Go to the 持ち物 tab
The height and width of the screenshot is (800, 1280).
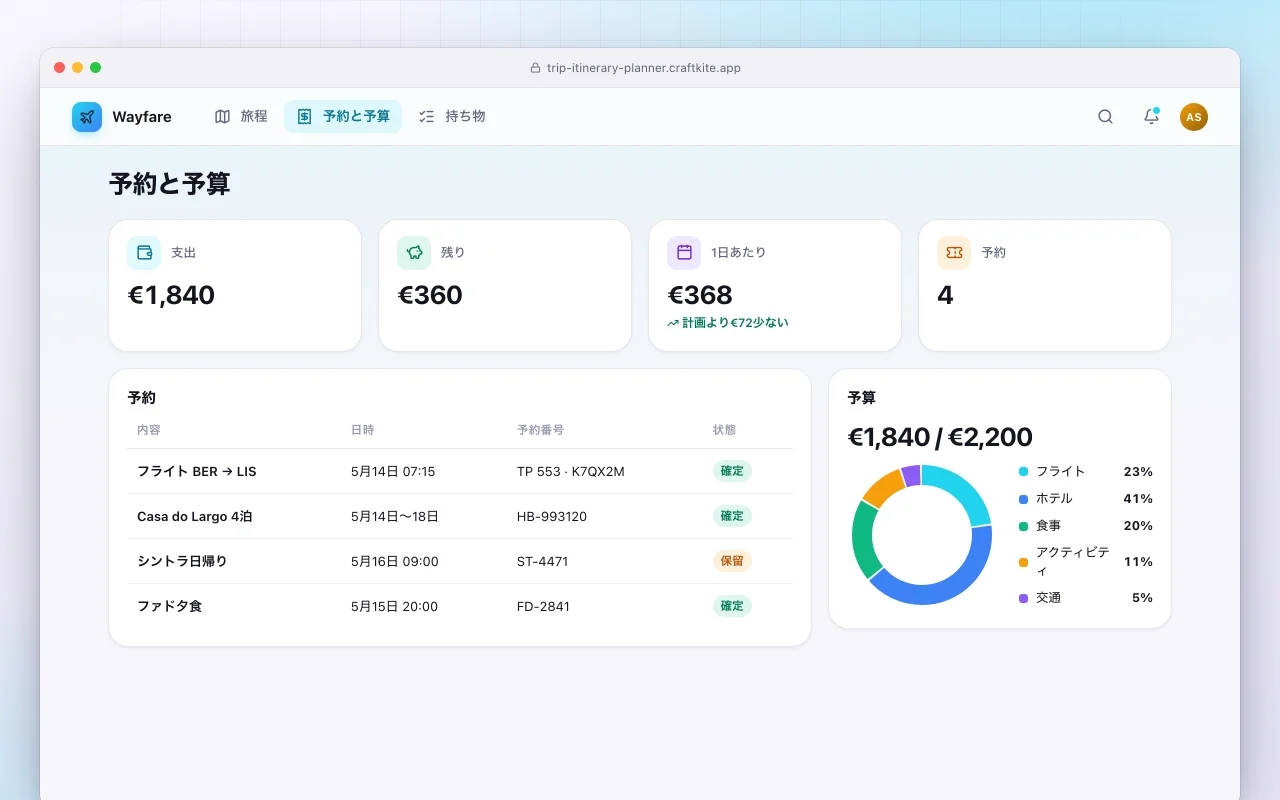pyautogui.click(x=452, y=117)
